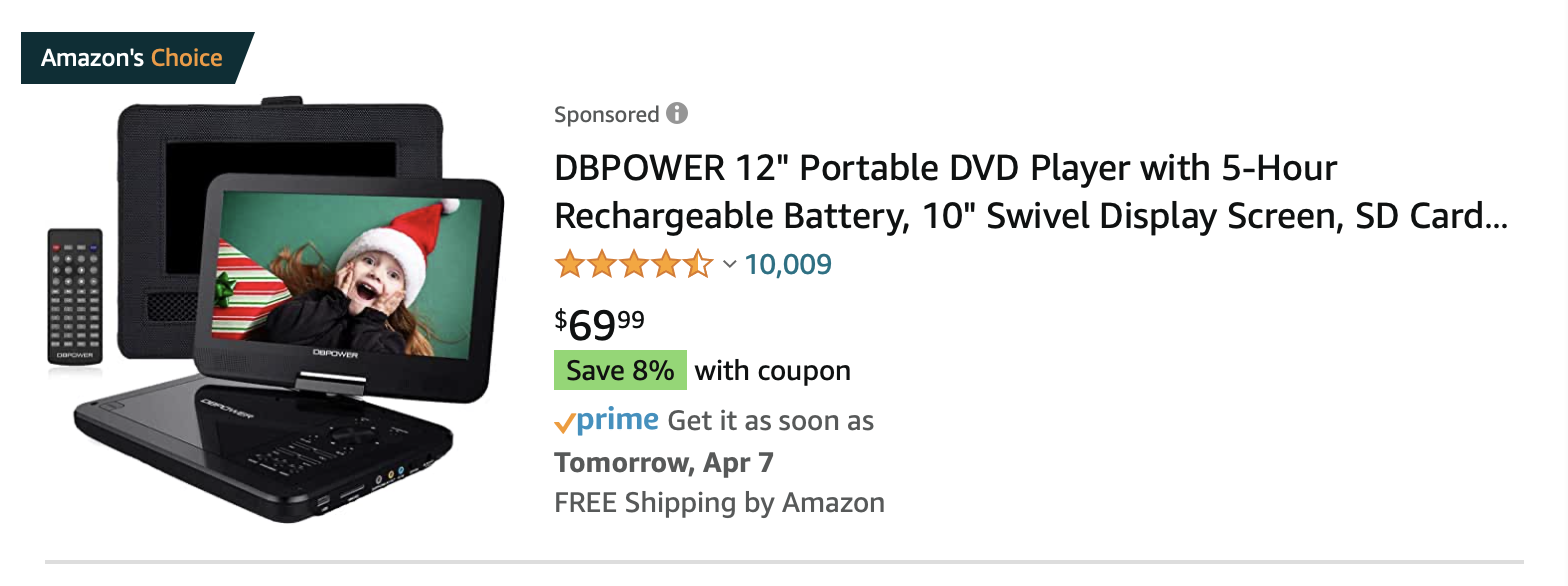Viewport: 1568px width, 586px height.
Task: Click the green Save 8% coupon badge
Action: [x=620, y=371]
